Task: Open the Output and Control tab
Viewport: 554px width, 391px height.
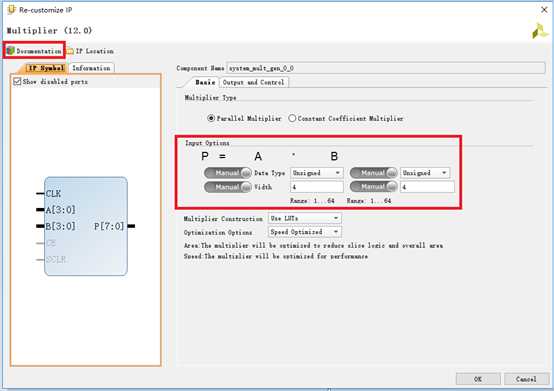Action: click(253, 82)
